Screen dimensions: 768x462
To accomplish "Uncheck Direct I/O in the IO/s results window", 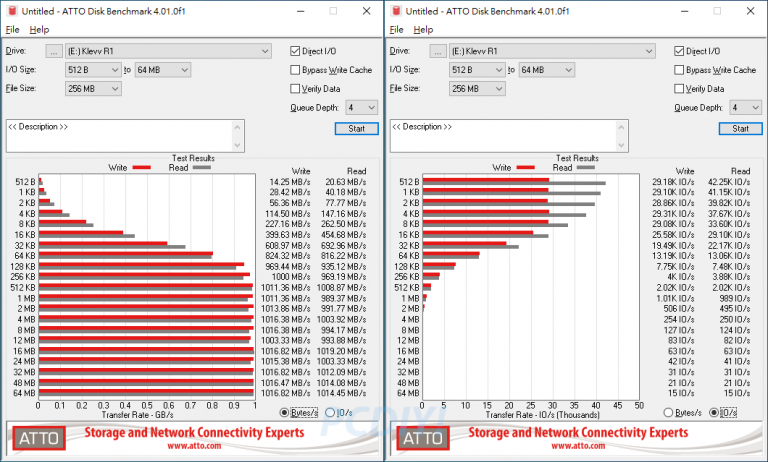I will pos(679,51).
